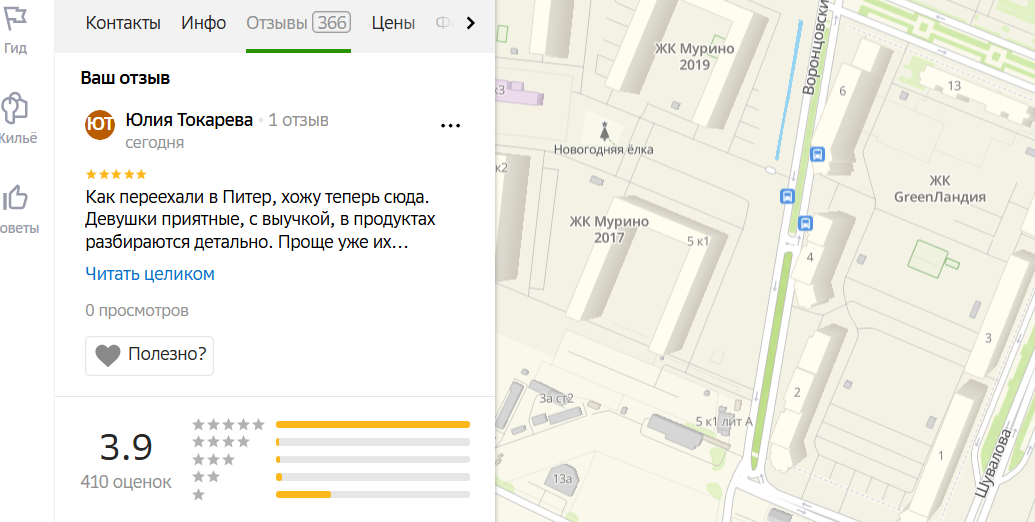Expand review with Читать целиком
The height and width of the screenshot is (522, 1035).
coord(150,274)
